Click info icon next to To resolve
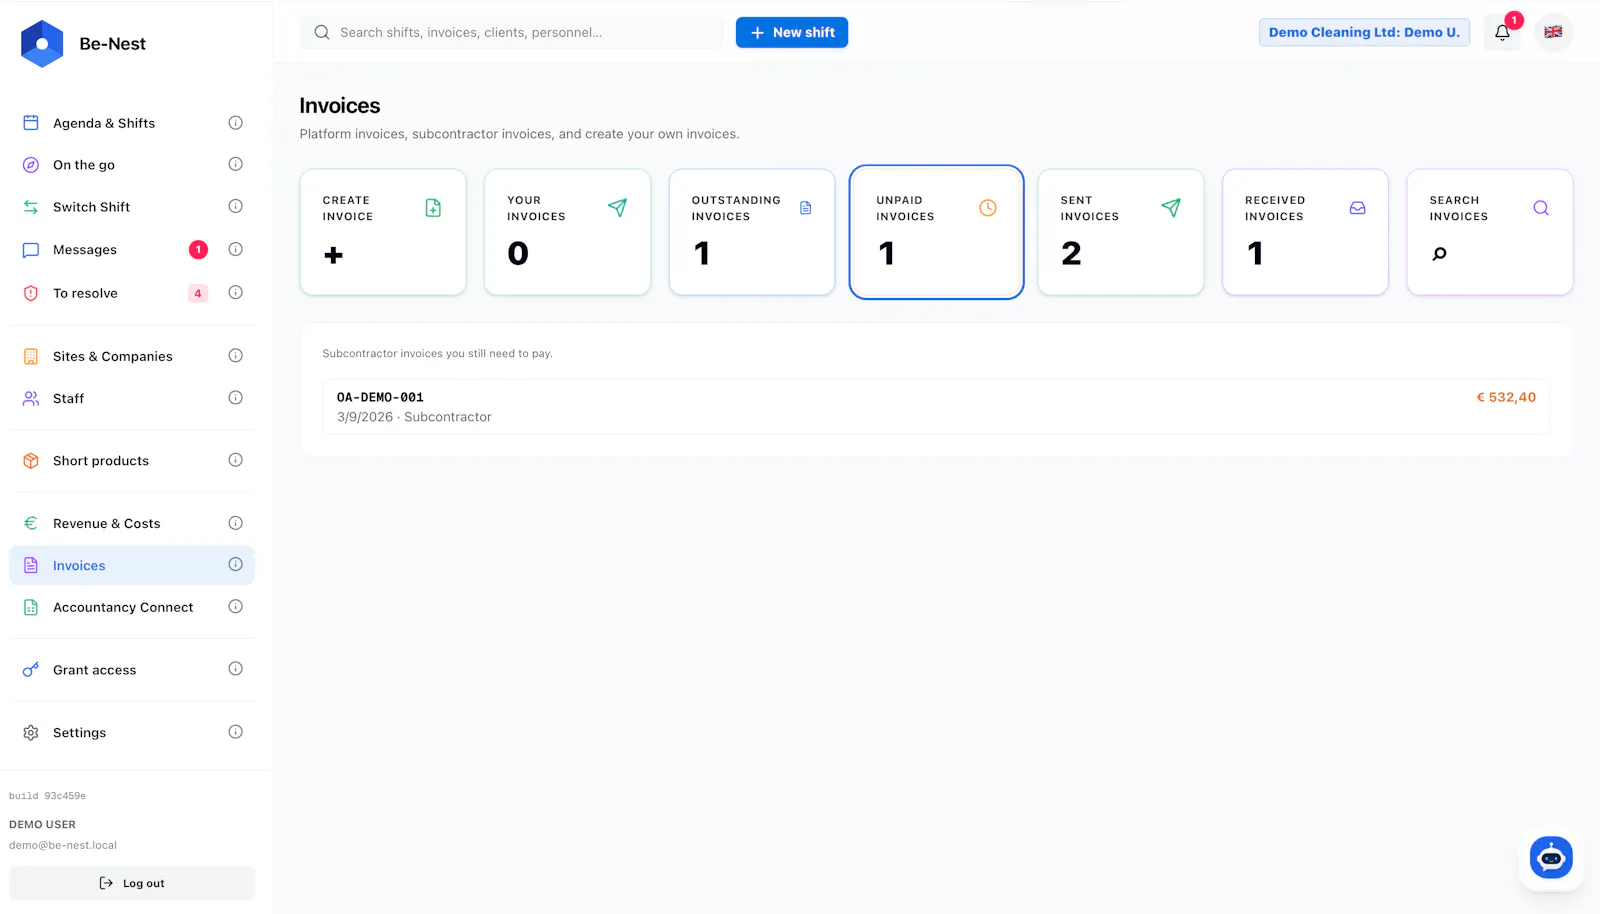The image size is (1600, 914). 235,292
